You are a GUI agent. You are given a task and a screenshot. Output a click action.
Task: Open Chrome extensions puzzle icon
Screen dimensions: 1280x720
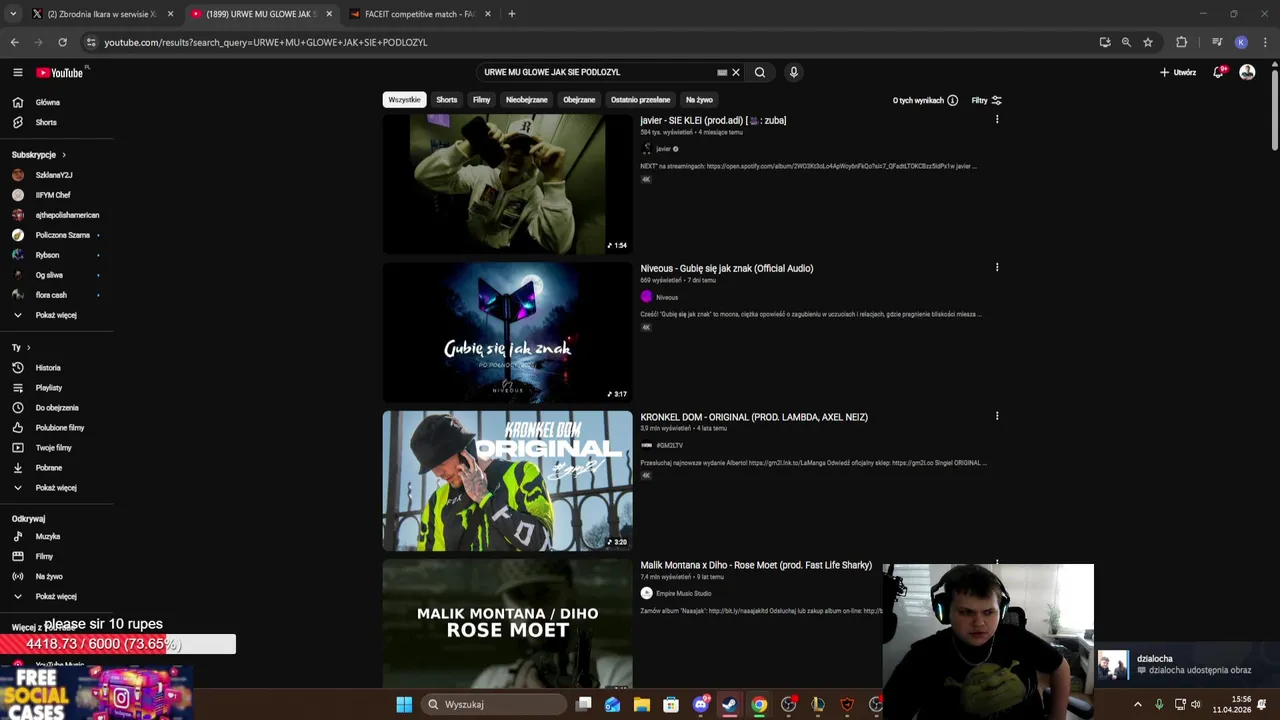tap(1182, 42)
